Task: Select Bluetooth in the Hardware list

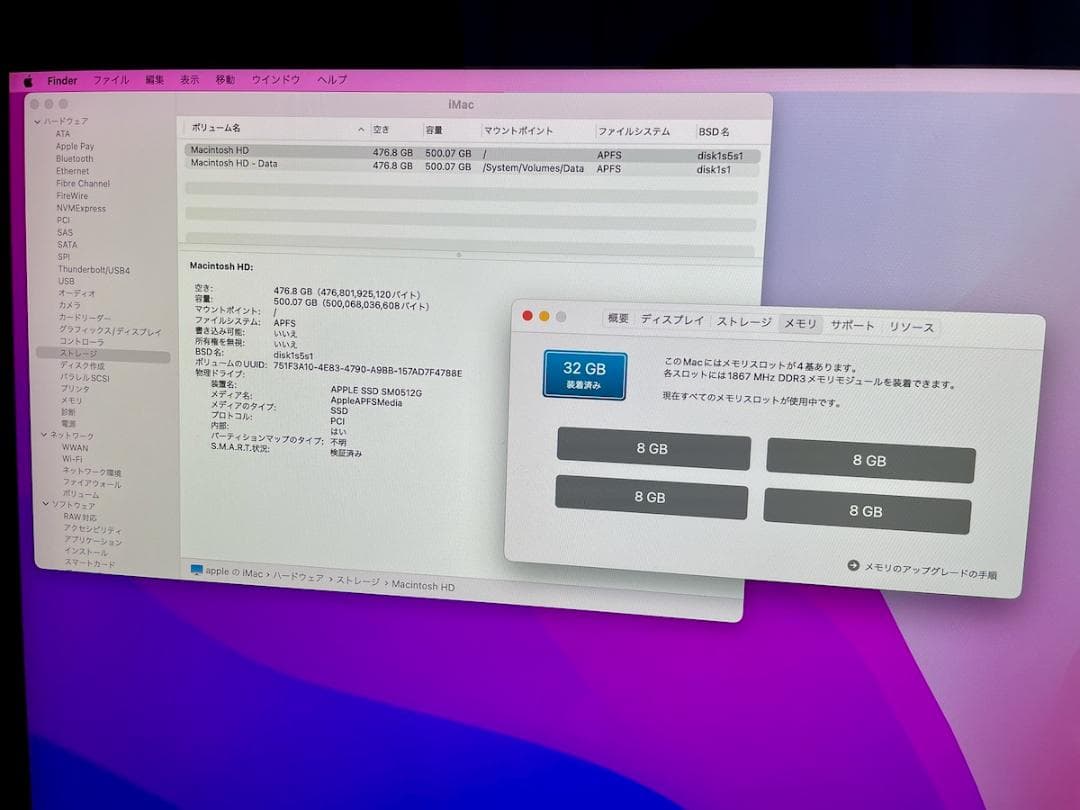Action: 73,159
